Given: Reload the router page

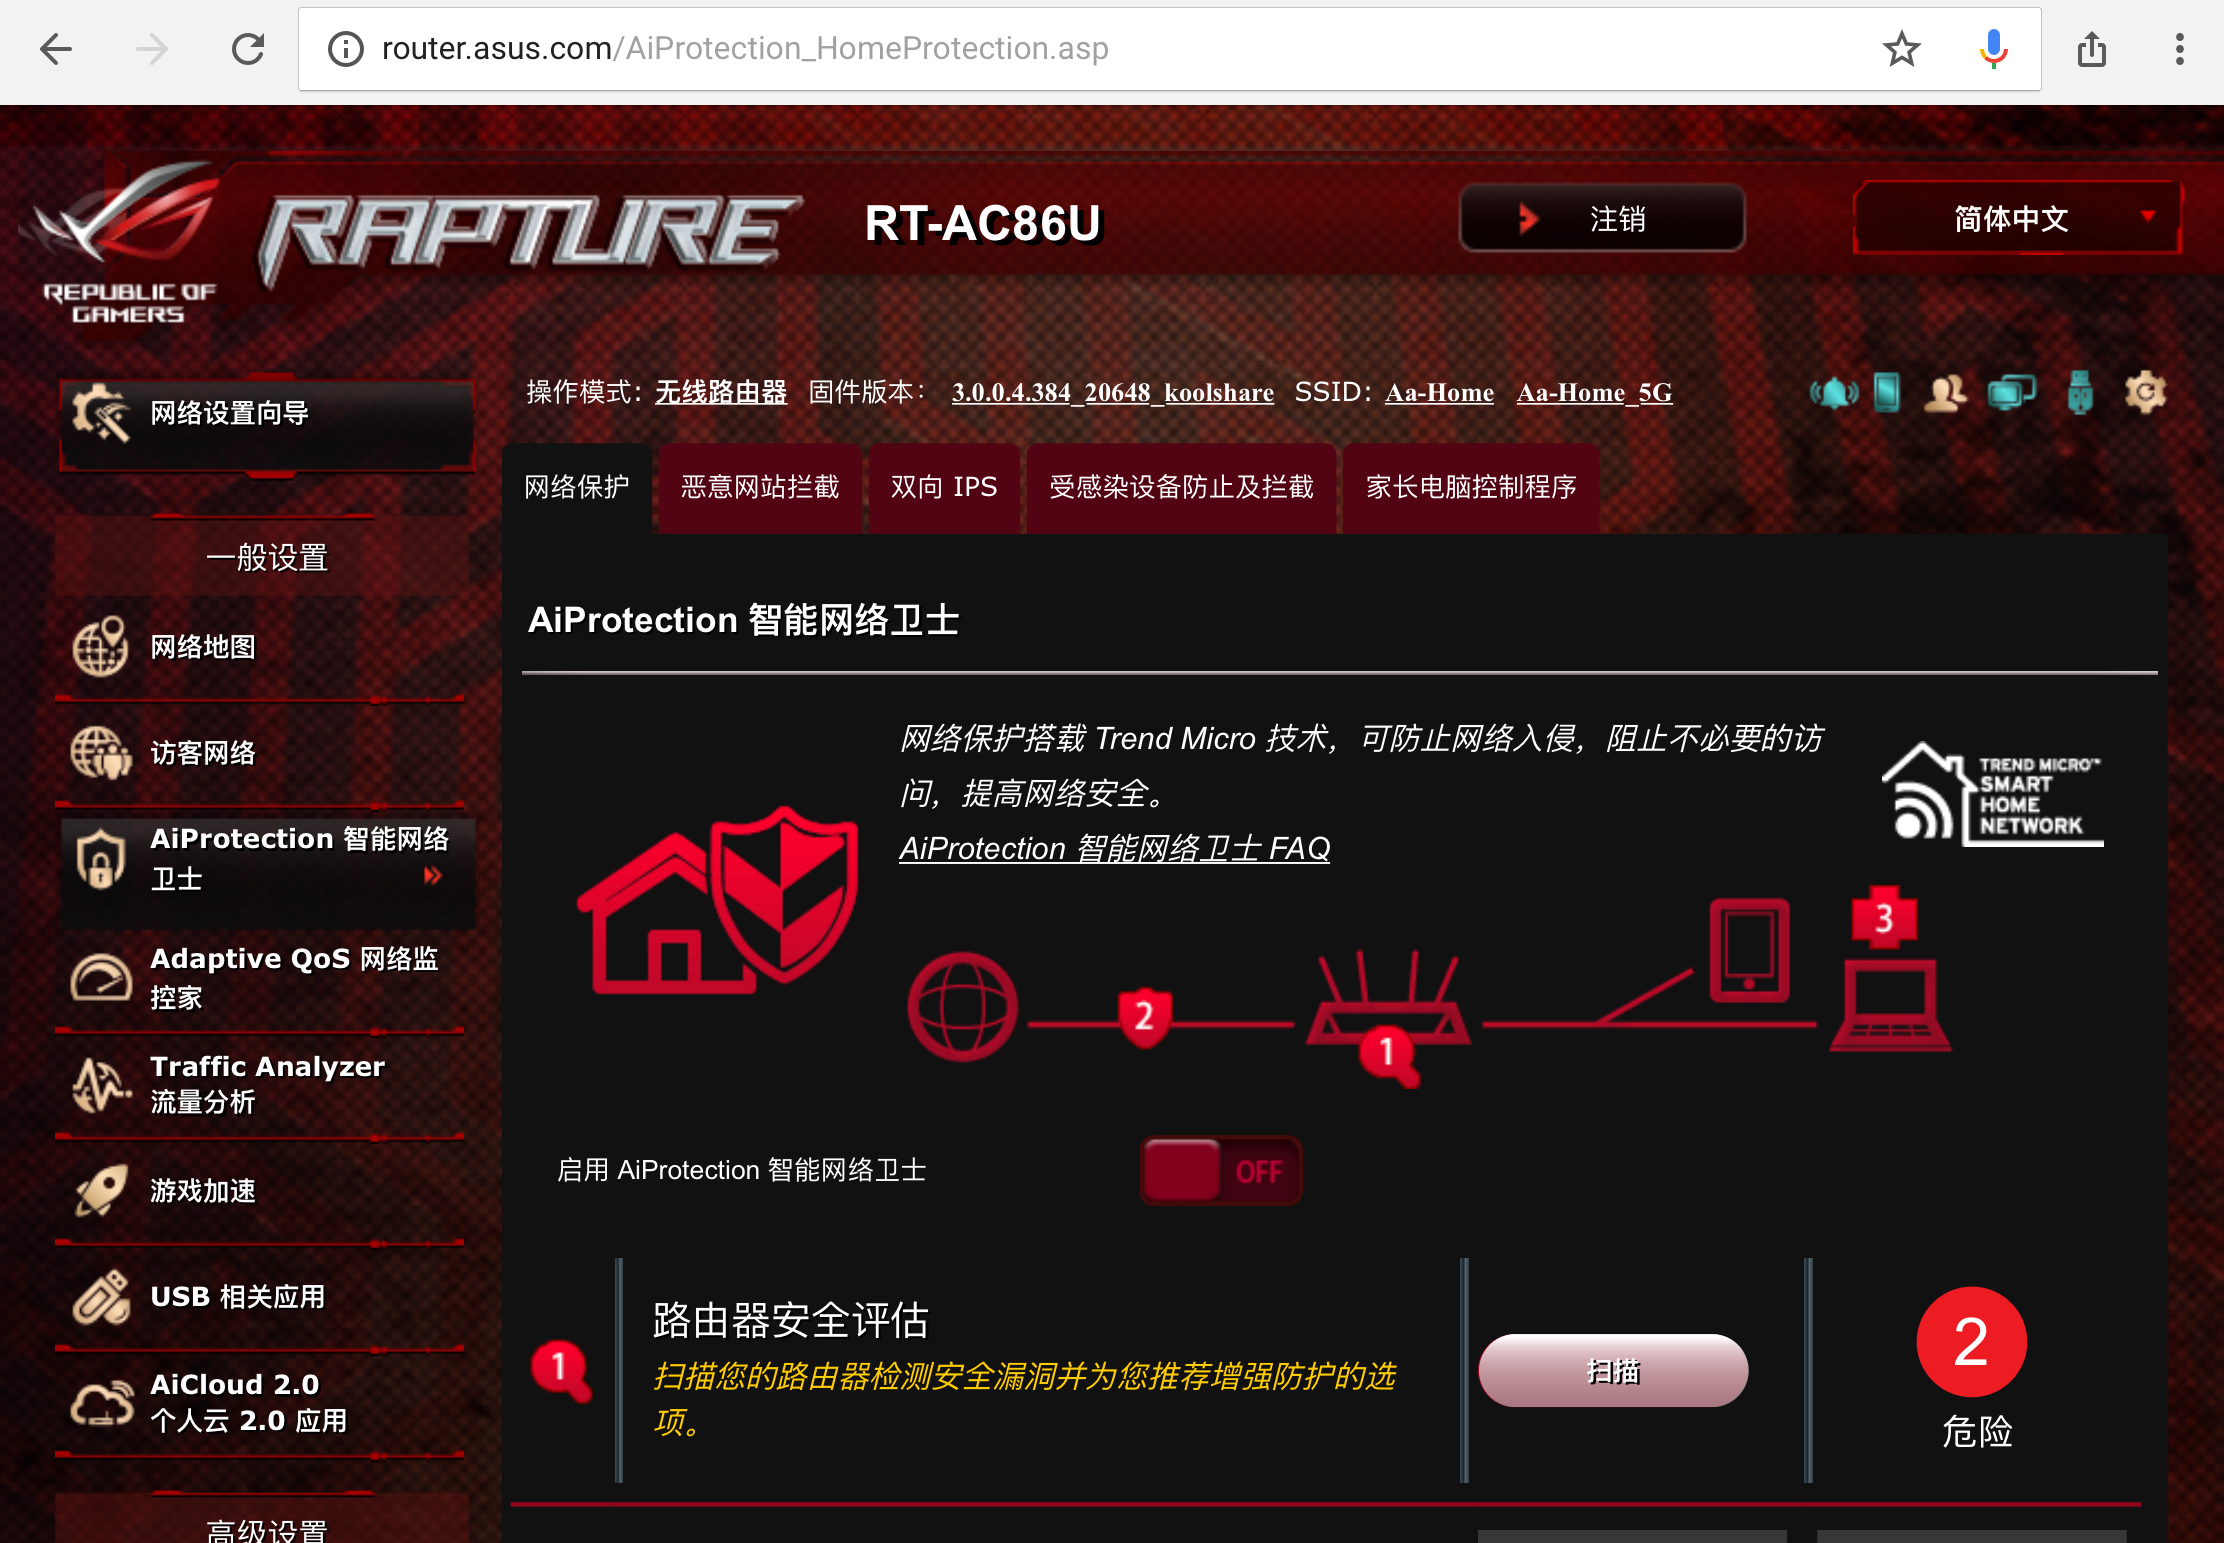Looking at the screenshot, I should pyautogui.click(x=247, y=48).
